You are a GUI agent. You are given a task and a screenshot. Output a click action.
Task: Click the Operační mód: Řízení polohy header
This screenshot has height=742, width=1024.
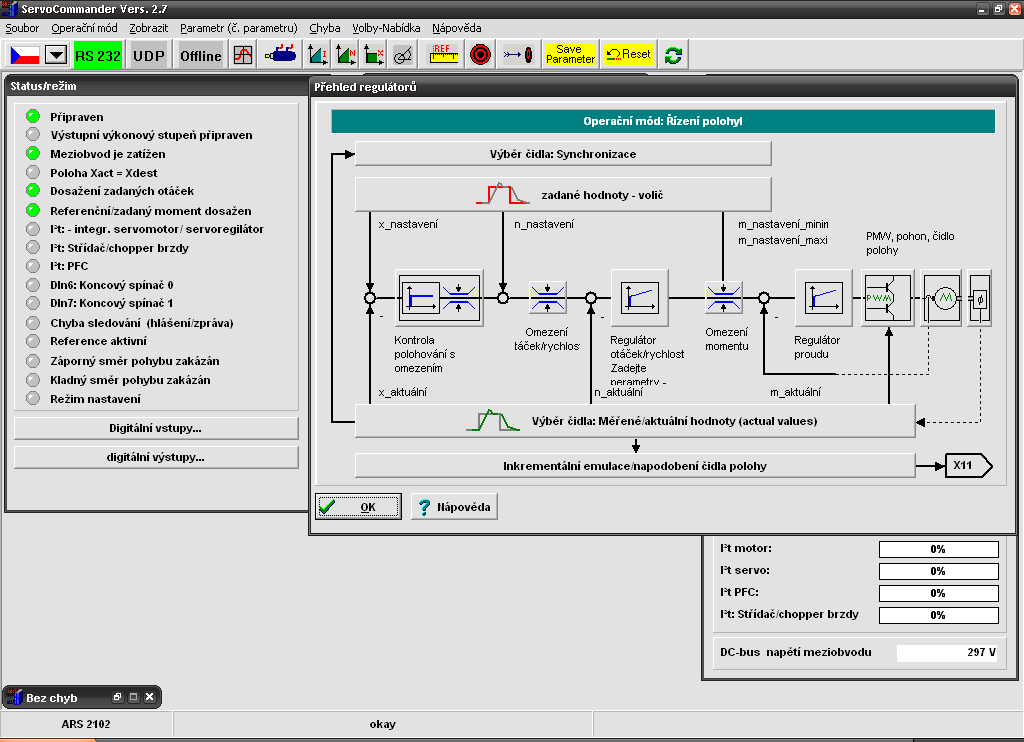click(663, 121)
